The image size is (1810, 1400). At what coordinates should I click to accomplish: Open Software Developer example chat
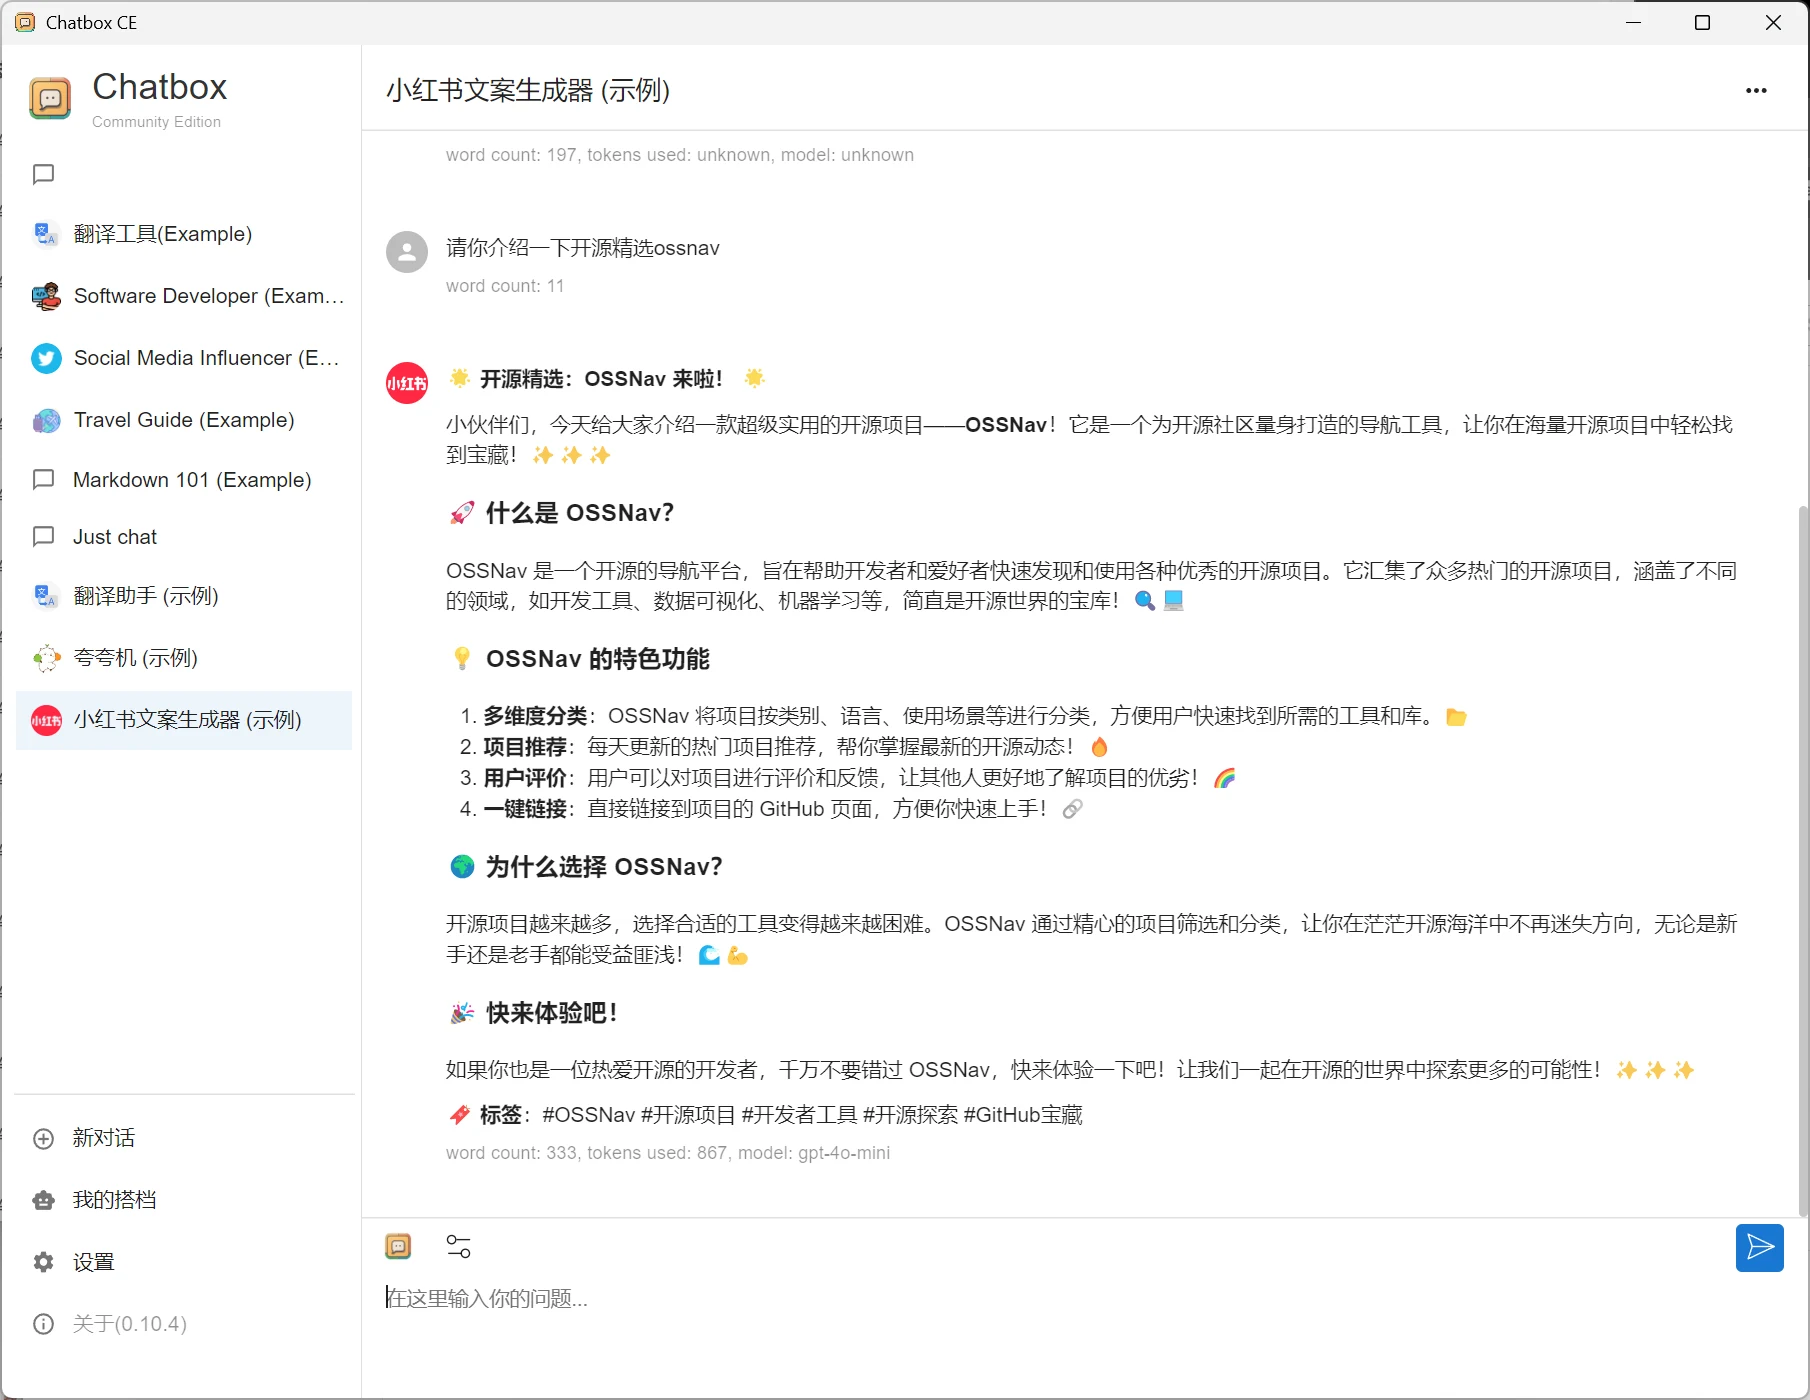208,296
